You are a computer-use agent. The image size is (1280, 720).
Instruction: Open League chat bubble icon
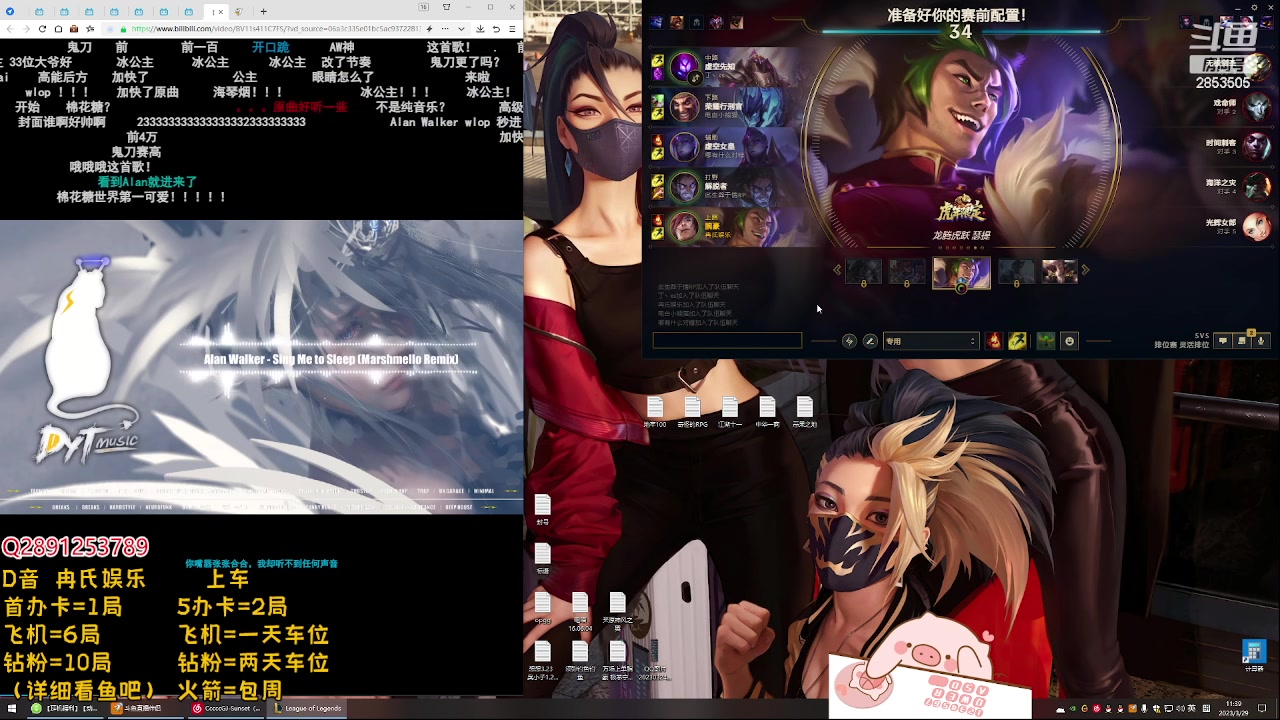pyautogui.click(x=1222, y=341)
